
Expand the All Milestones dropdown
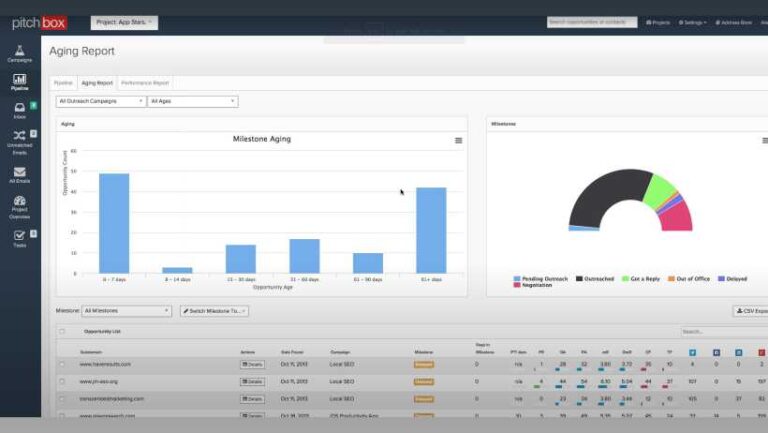(x=126, y=311)
